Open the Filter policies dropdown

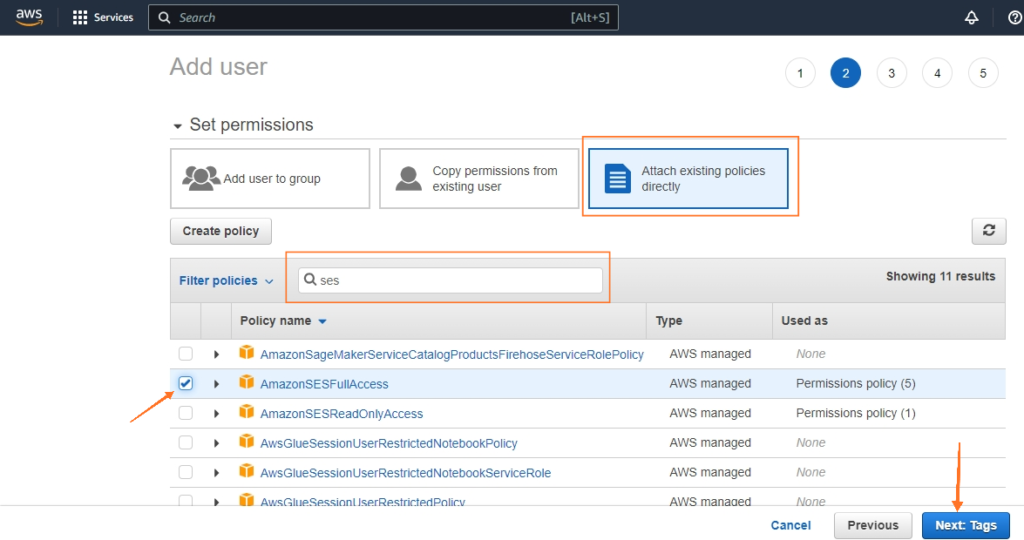click(x=226, y=280)
